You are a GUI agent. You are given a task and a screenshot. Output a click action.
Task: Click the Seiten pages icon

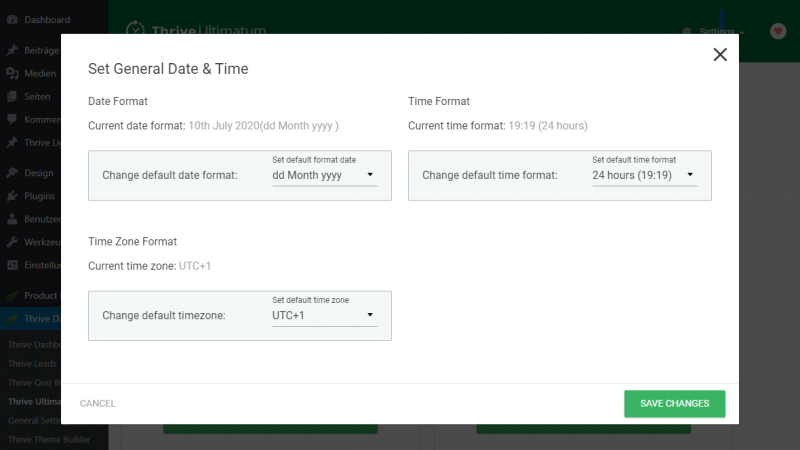coord(12,96)
